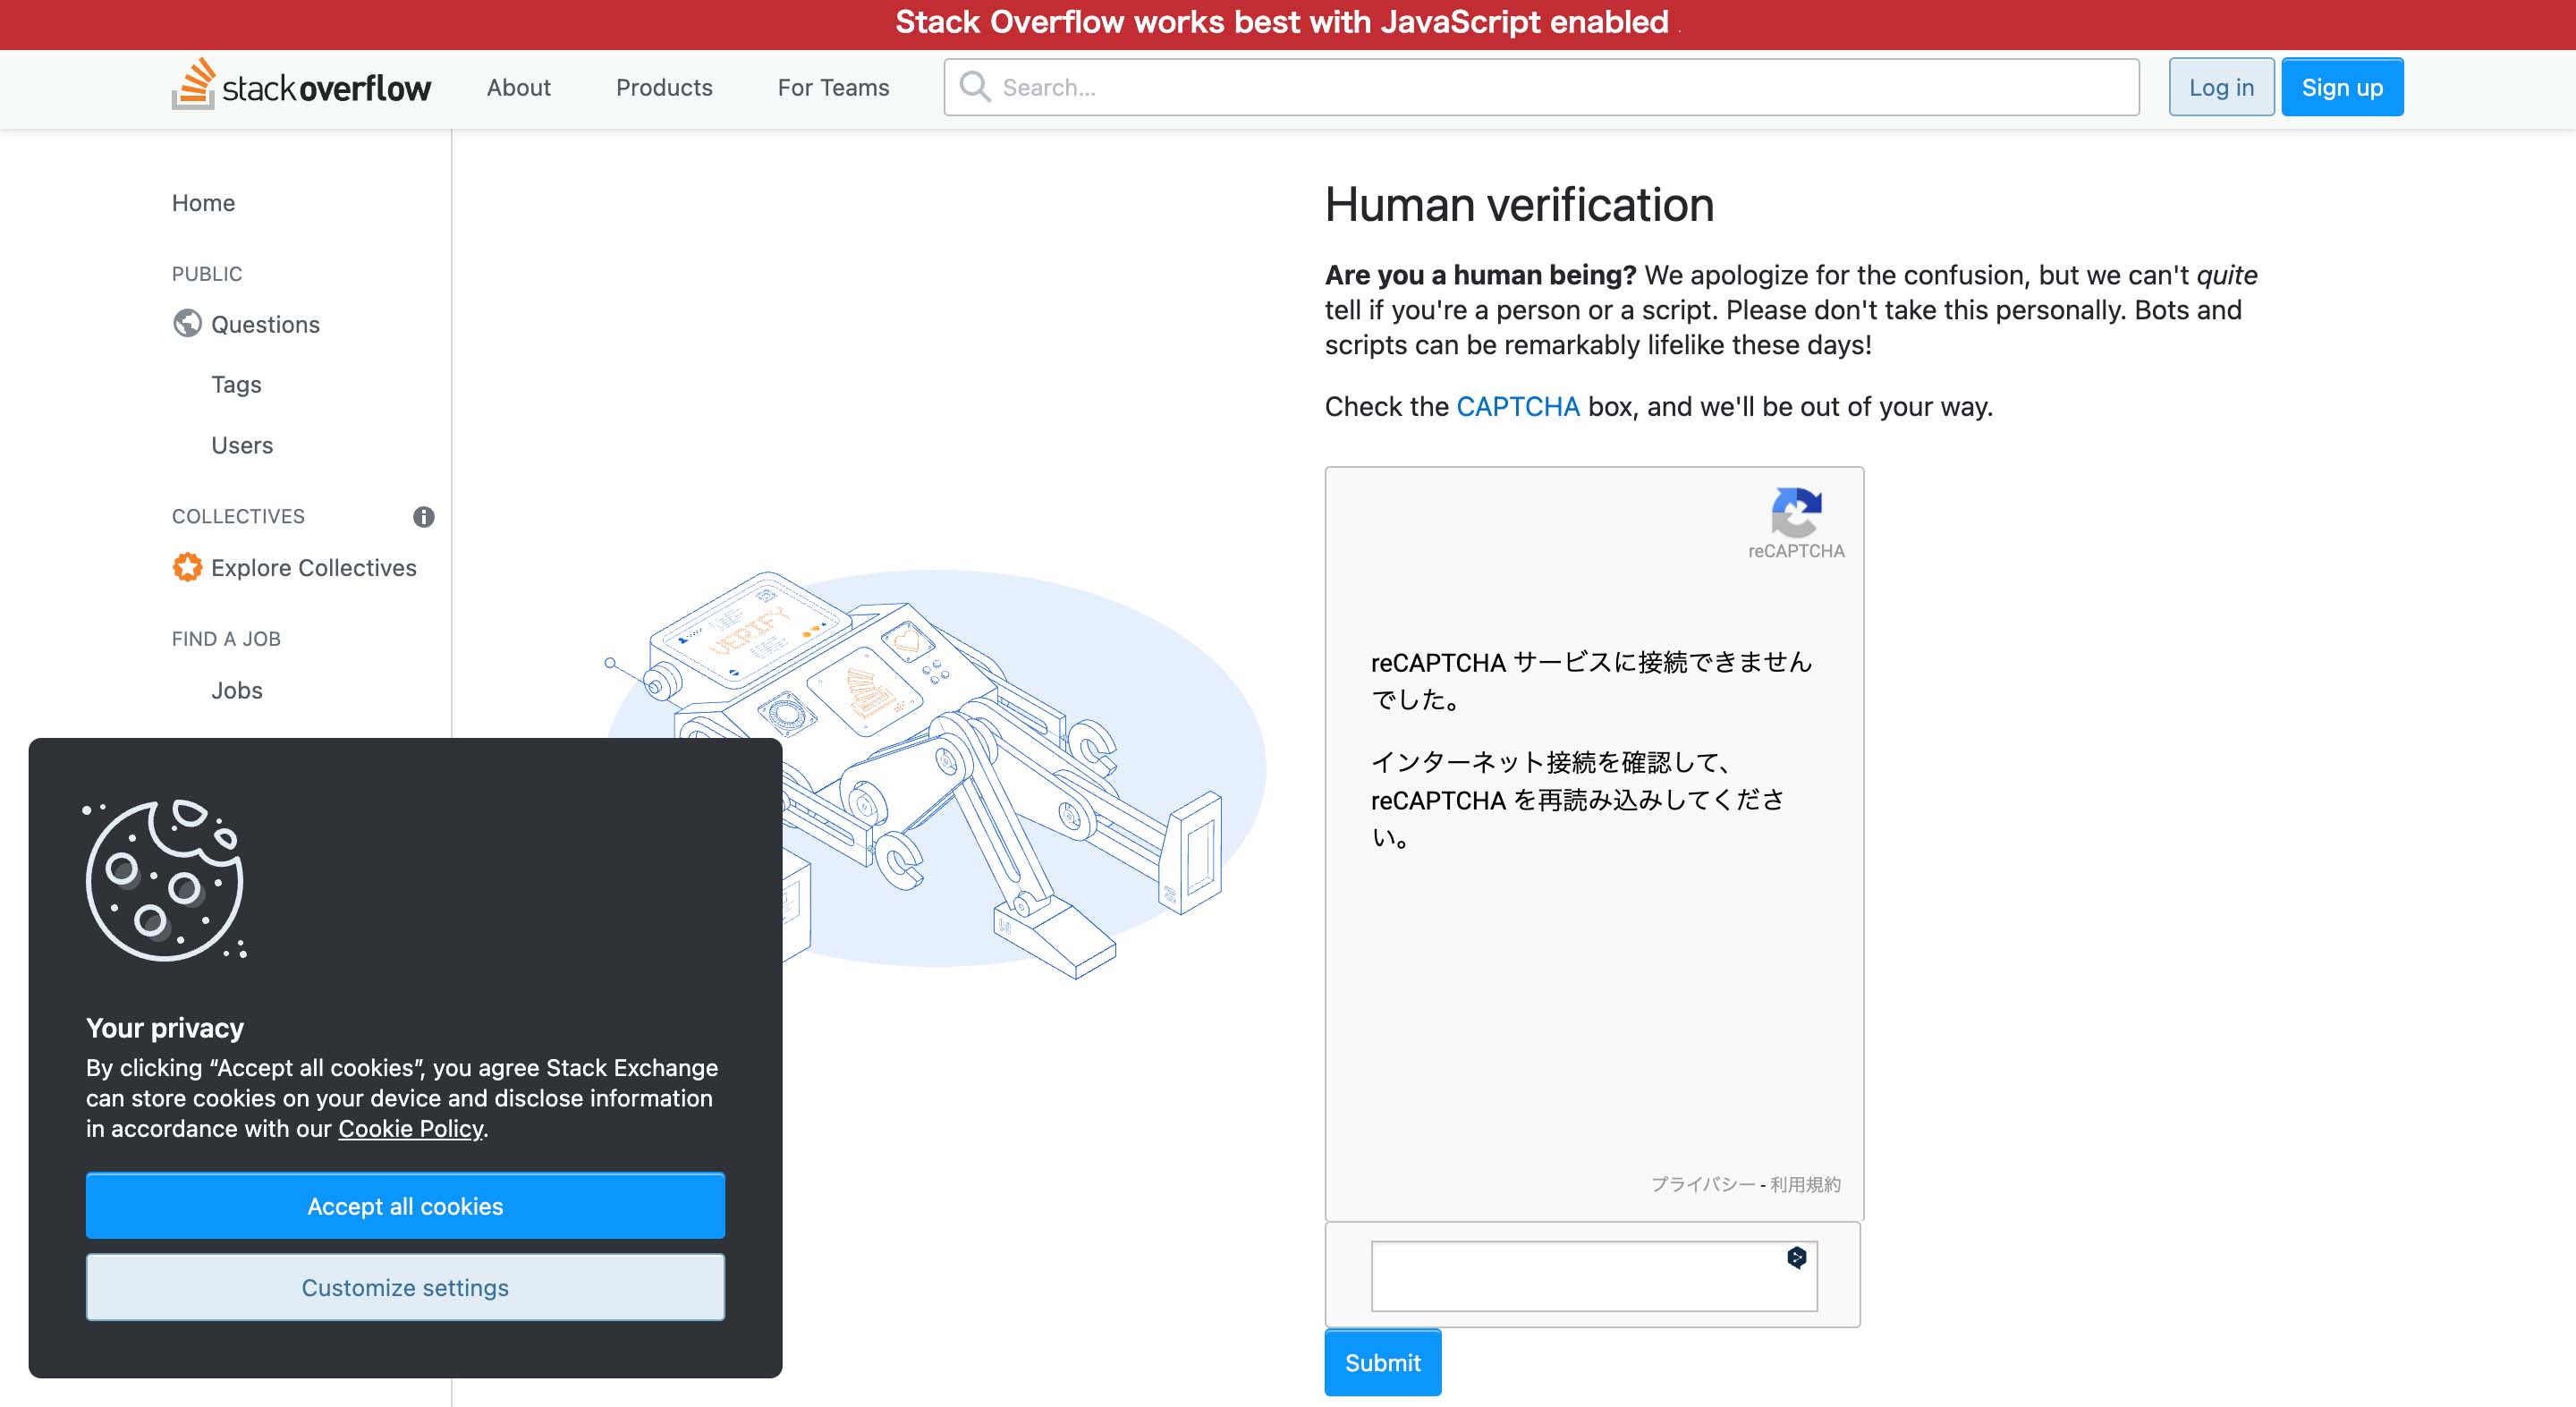Open the About menu item
This screenshot has width=2576, height=1407.
coord(518,87)
